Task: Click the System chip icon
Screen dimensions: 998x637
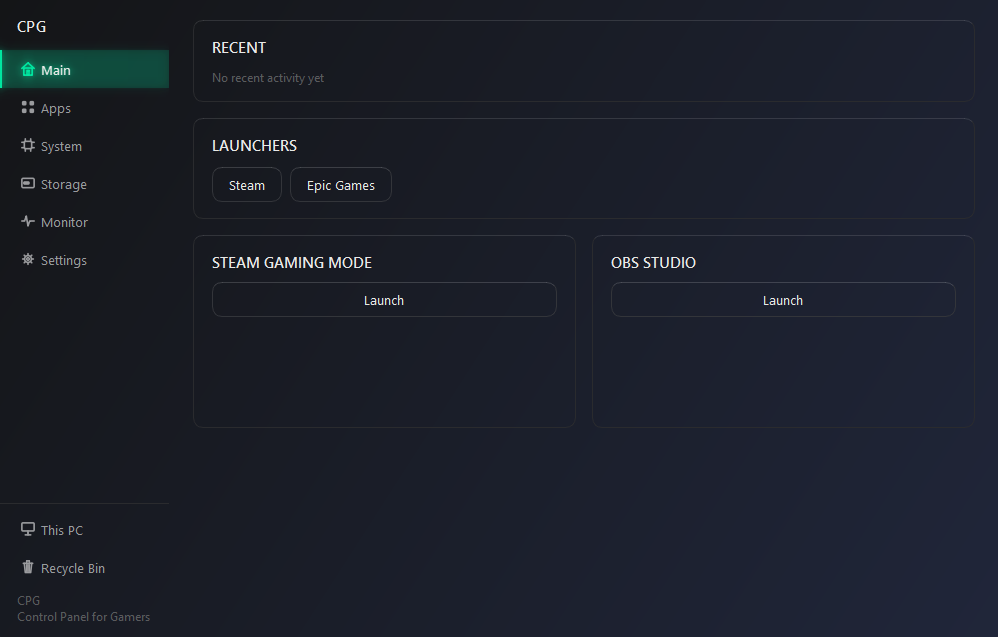Action: 28,146
